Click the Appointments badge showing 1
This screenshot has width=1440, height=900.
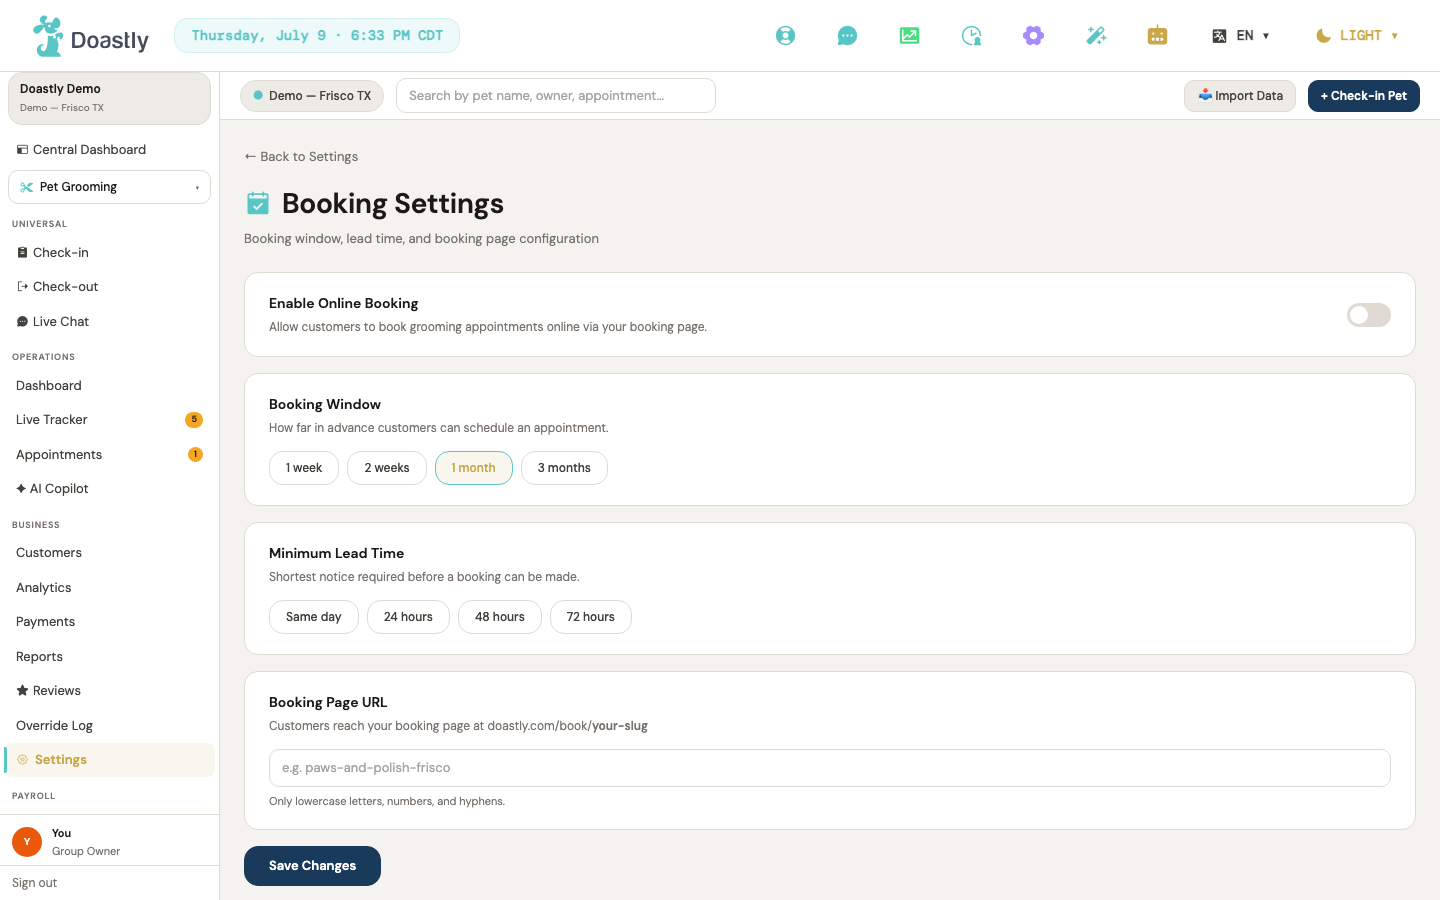pos(195,455)
